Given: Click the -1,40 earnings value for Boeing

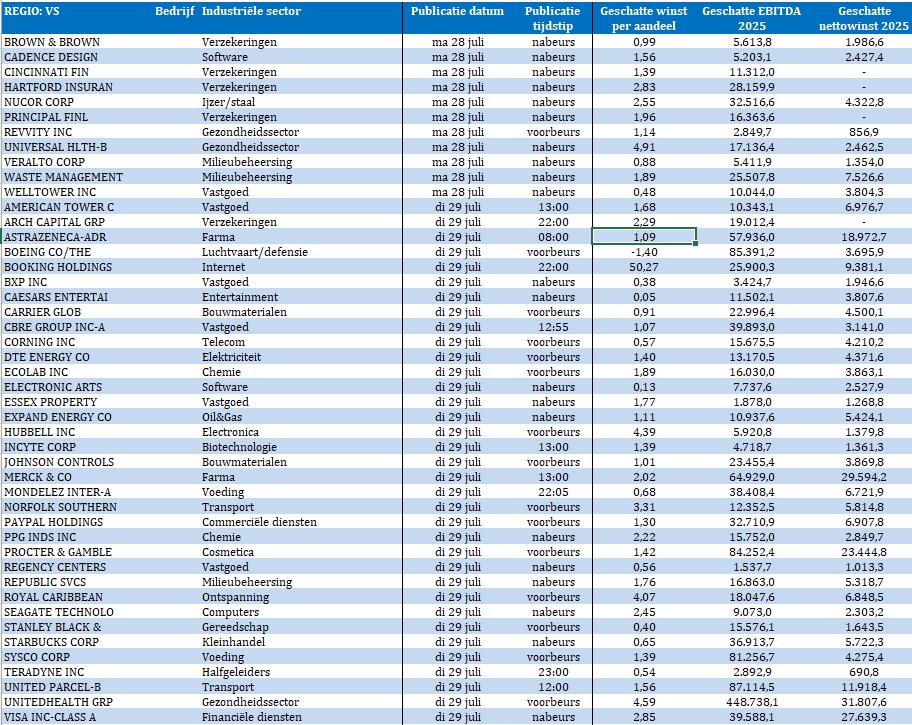Looking at the screenshot, I should point(644,252).
